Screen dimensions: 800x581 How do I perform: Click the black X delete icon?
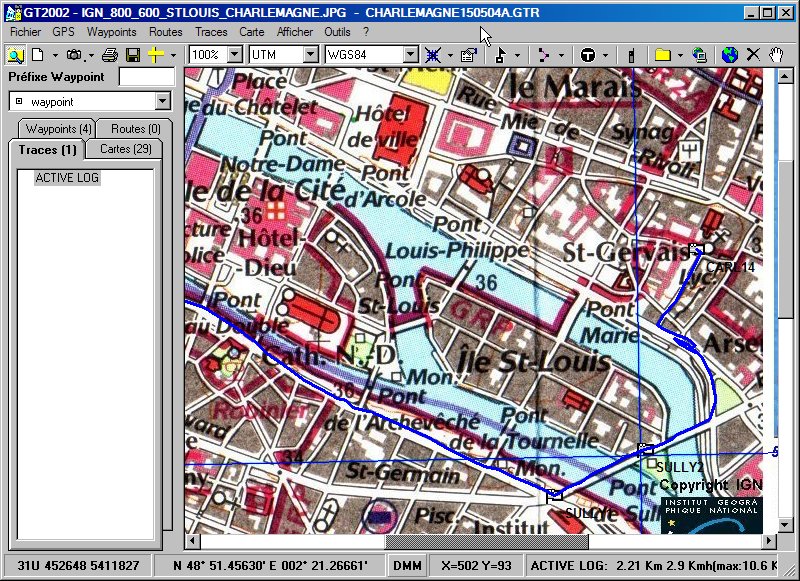click(x=753, y=55)
